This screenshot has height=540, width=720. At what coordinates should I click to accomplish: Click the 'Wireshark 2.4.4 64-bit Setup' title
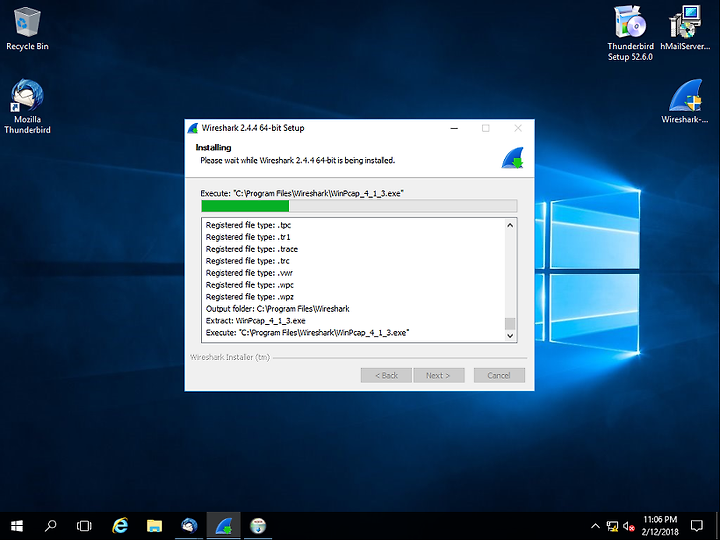(x=253, y=128)
